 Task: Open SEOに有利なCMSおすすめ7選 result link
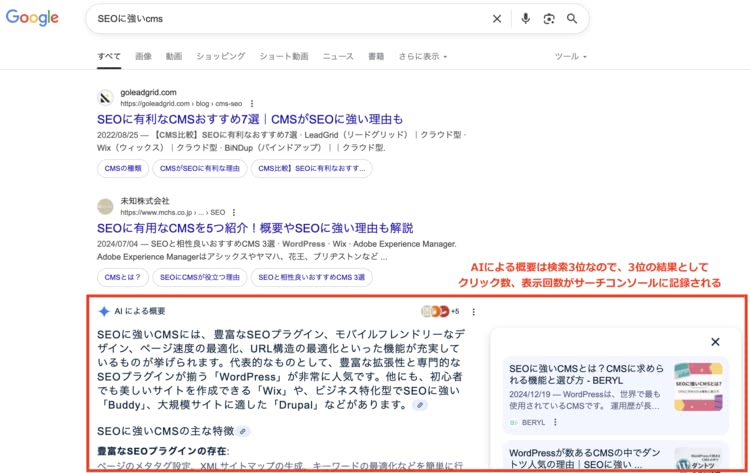(x=250, y=119)
